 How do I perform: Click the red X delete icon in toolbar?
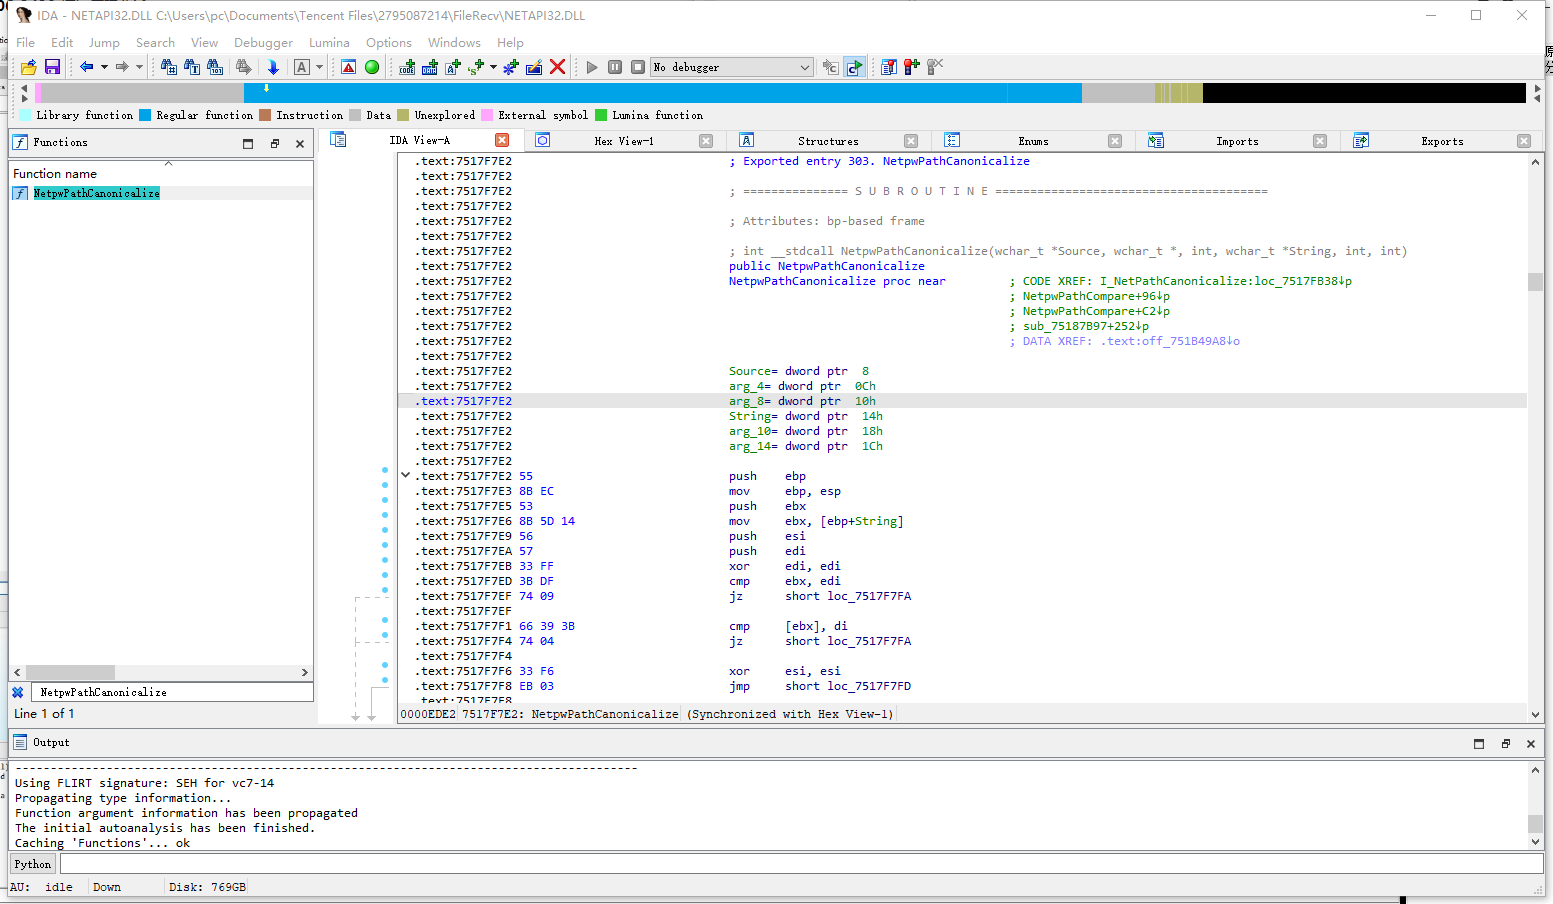558,67
